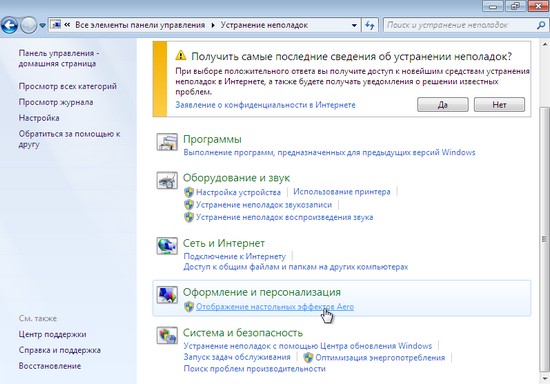The image size is (550, 384).
Task: Click the Forward navigation arrow
Action: (x=28, y=25)
